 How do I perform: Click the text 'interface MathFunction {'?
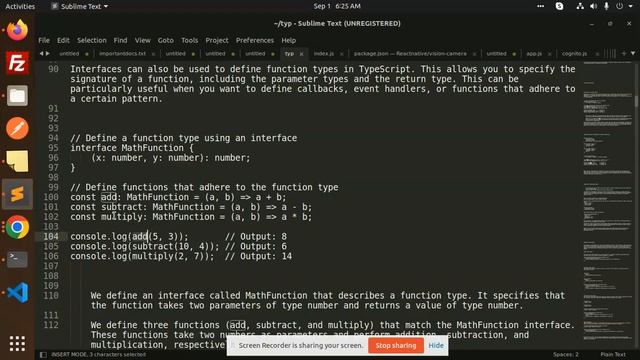132,148
